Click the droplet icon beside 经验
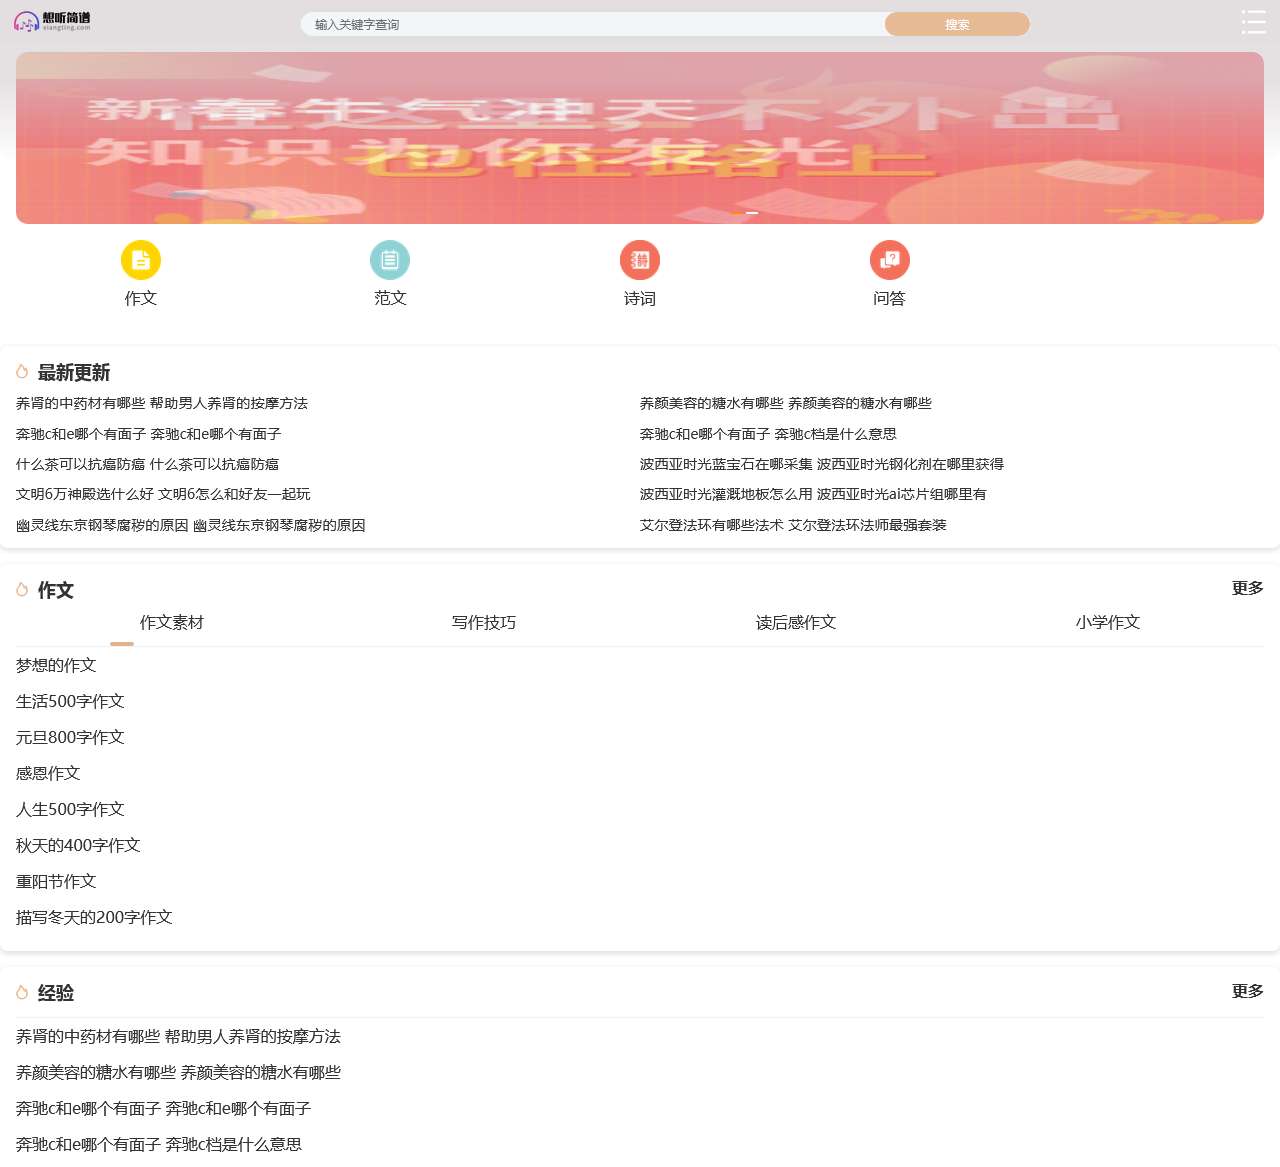The image size is (1280, 1167). click(x=21, y=991)
